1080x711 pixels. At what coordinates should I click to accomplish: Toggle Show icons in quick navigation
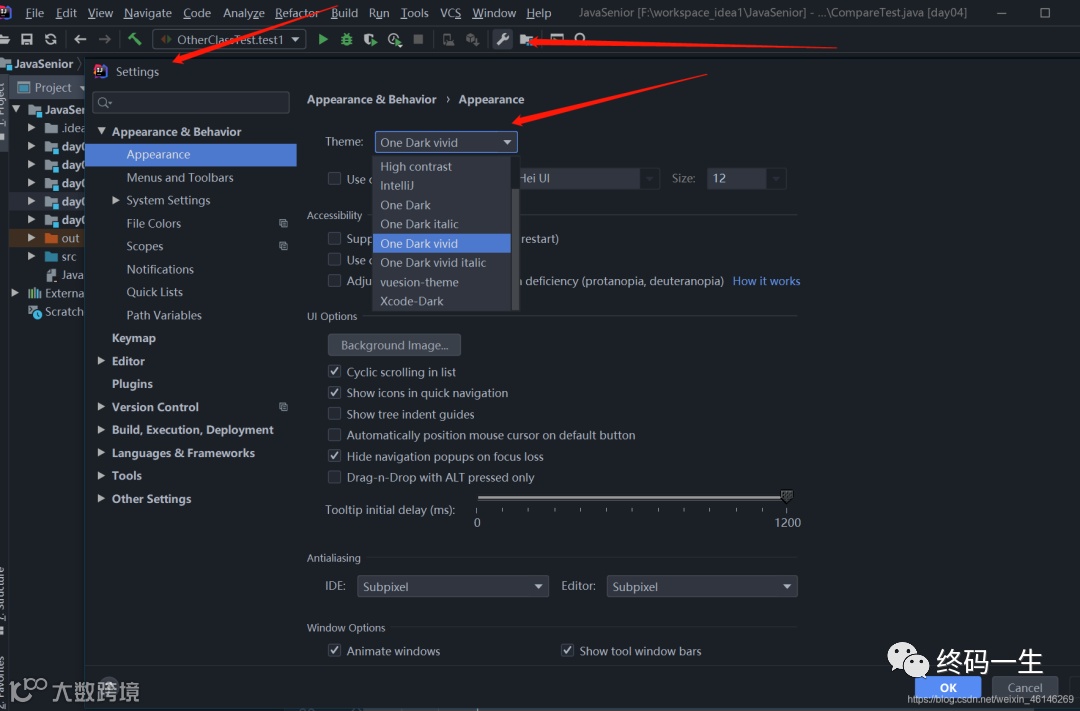click(335, 393)
